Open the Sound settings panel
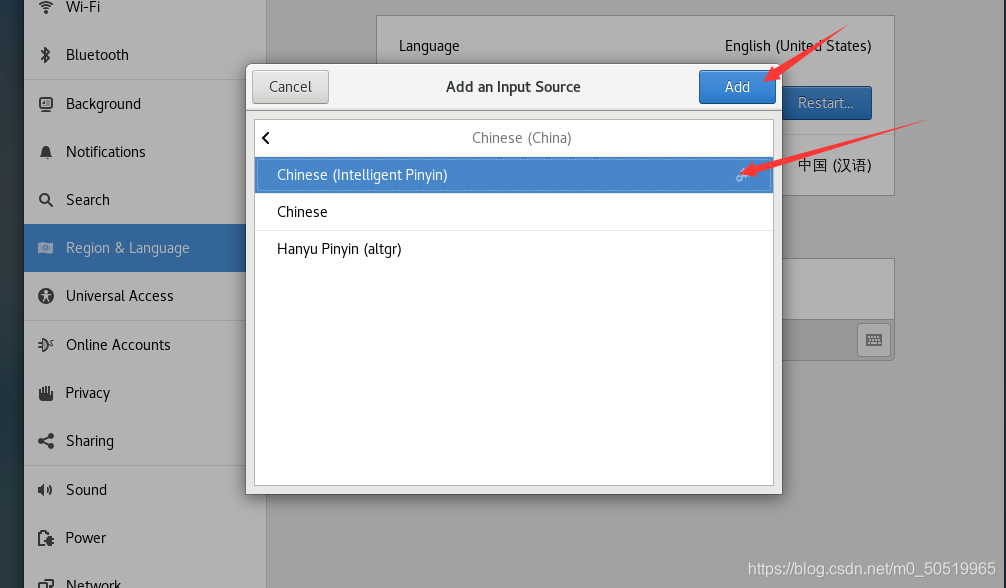 pos(145,490)
